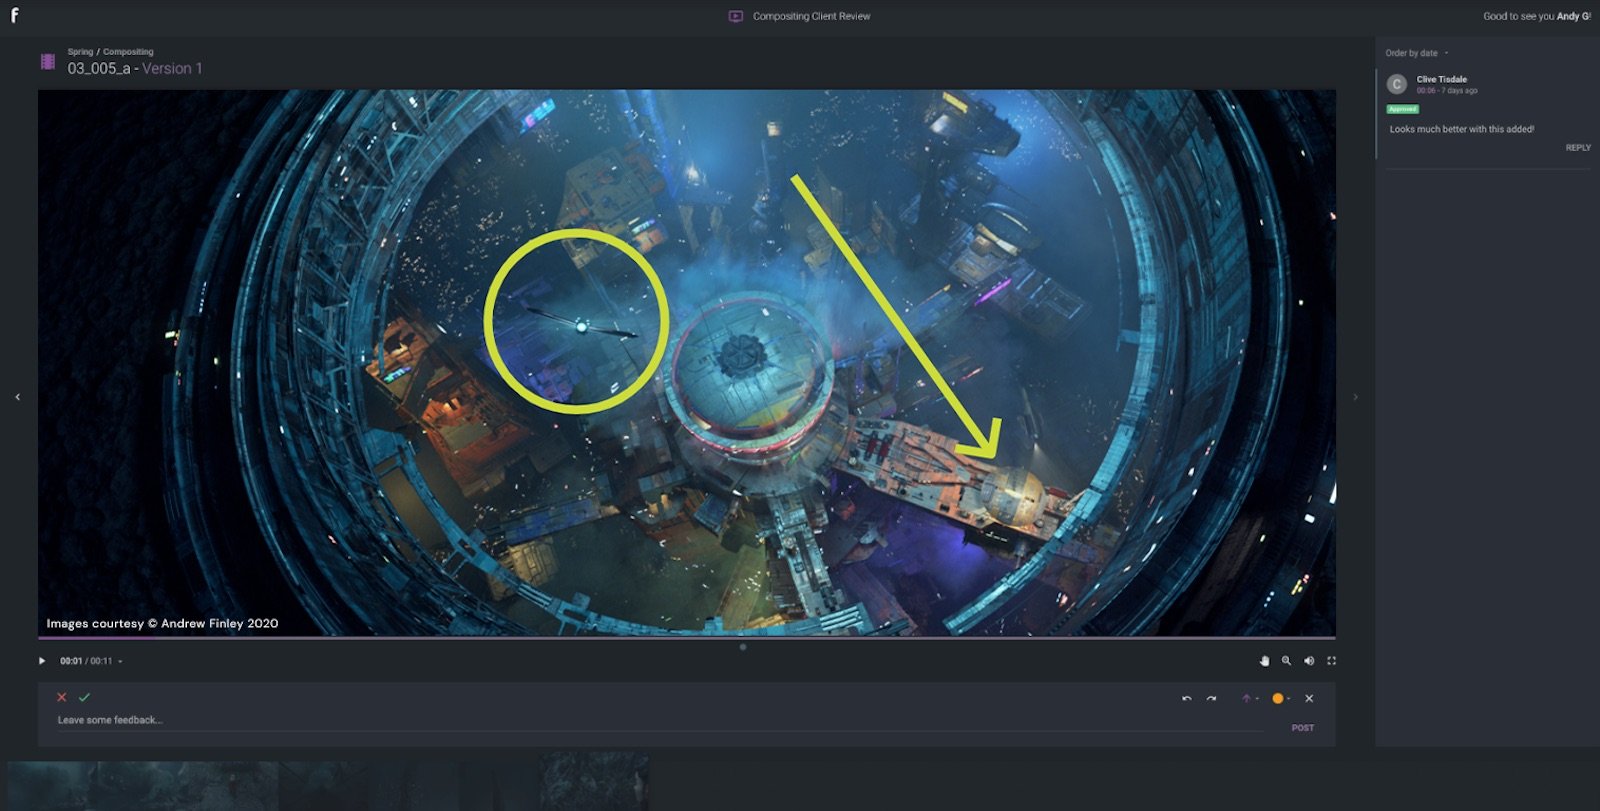
Task: Go to the previous item arrow
Action: 18,397
